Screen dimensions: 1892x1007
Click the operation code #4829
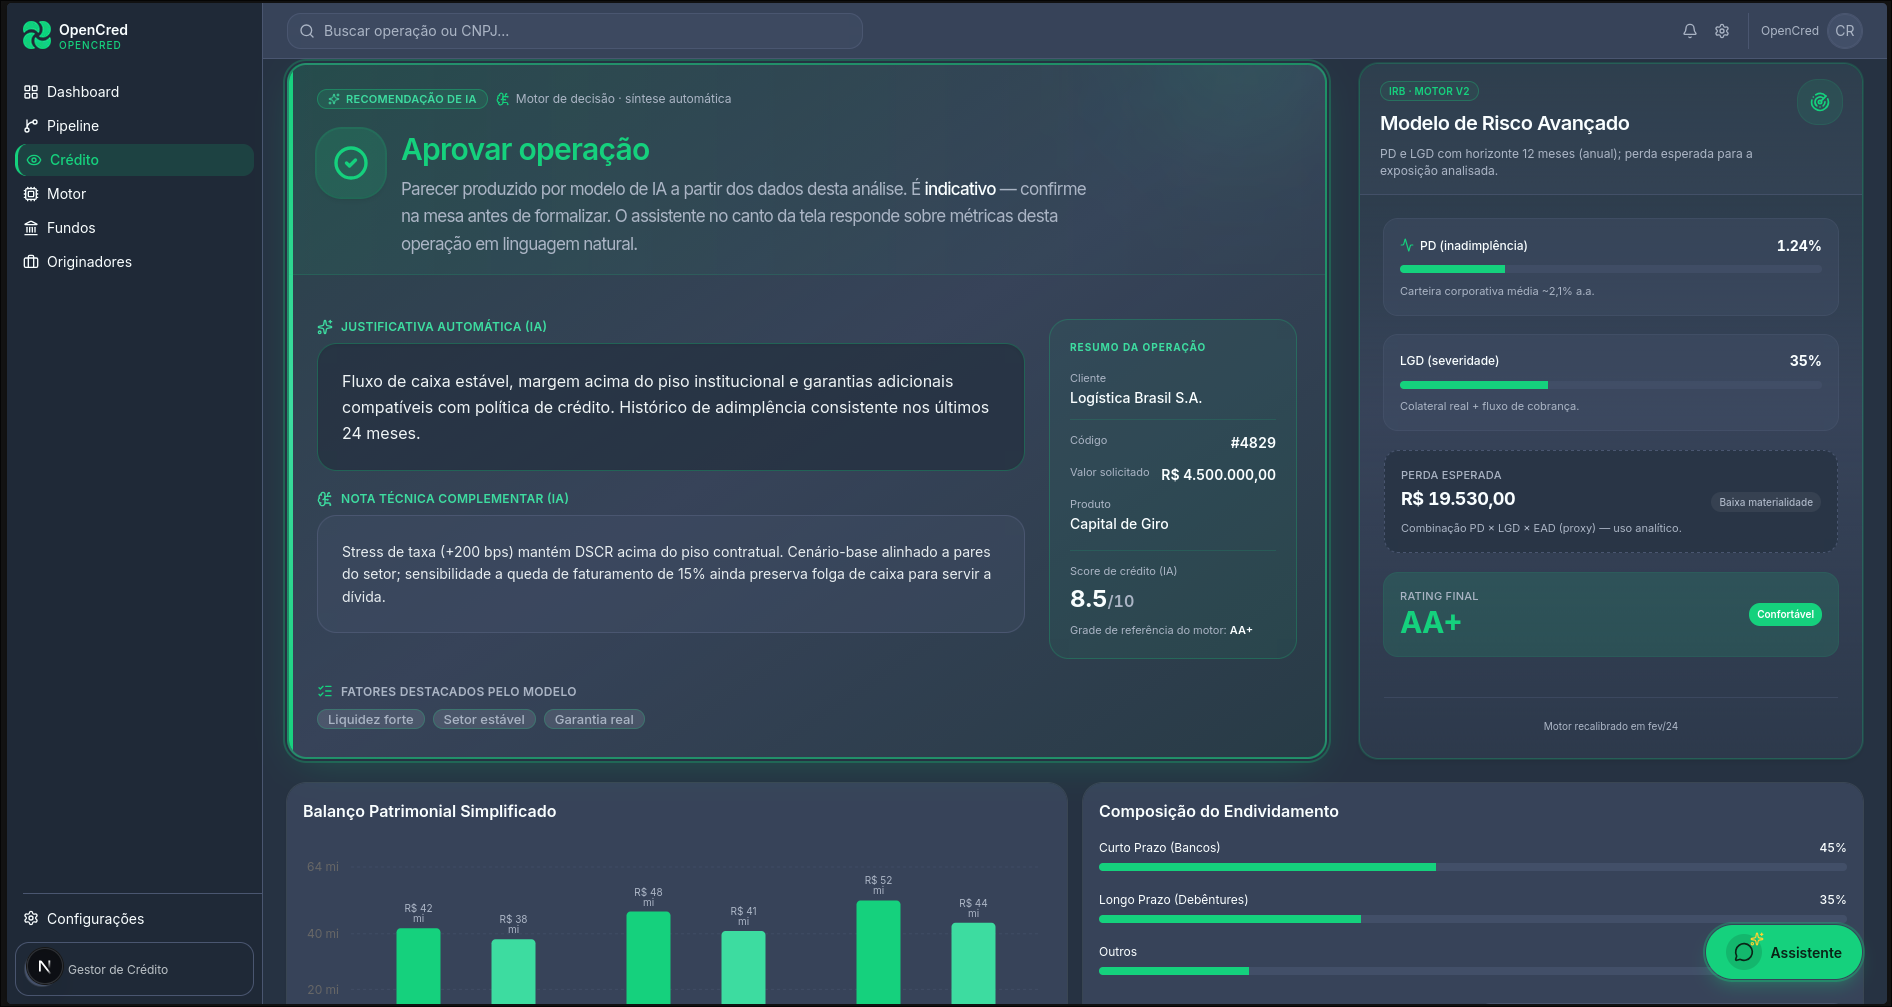(1253, 443)
